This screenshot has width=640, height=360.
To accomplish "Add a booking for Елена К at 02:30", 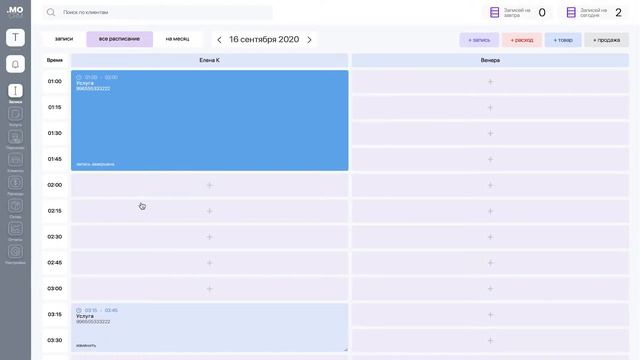I will (x=209, y=237).
